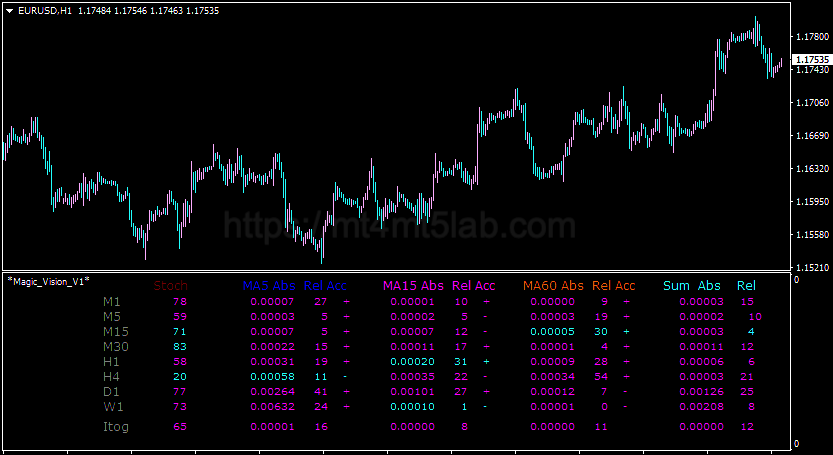The width and height of the screenshot is (833, 455).
Task: Click MA60 Rel value 54 in H4 row
Action: coord(601,377)
